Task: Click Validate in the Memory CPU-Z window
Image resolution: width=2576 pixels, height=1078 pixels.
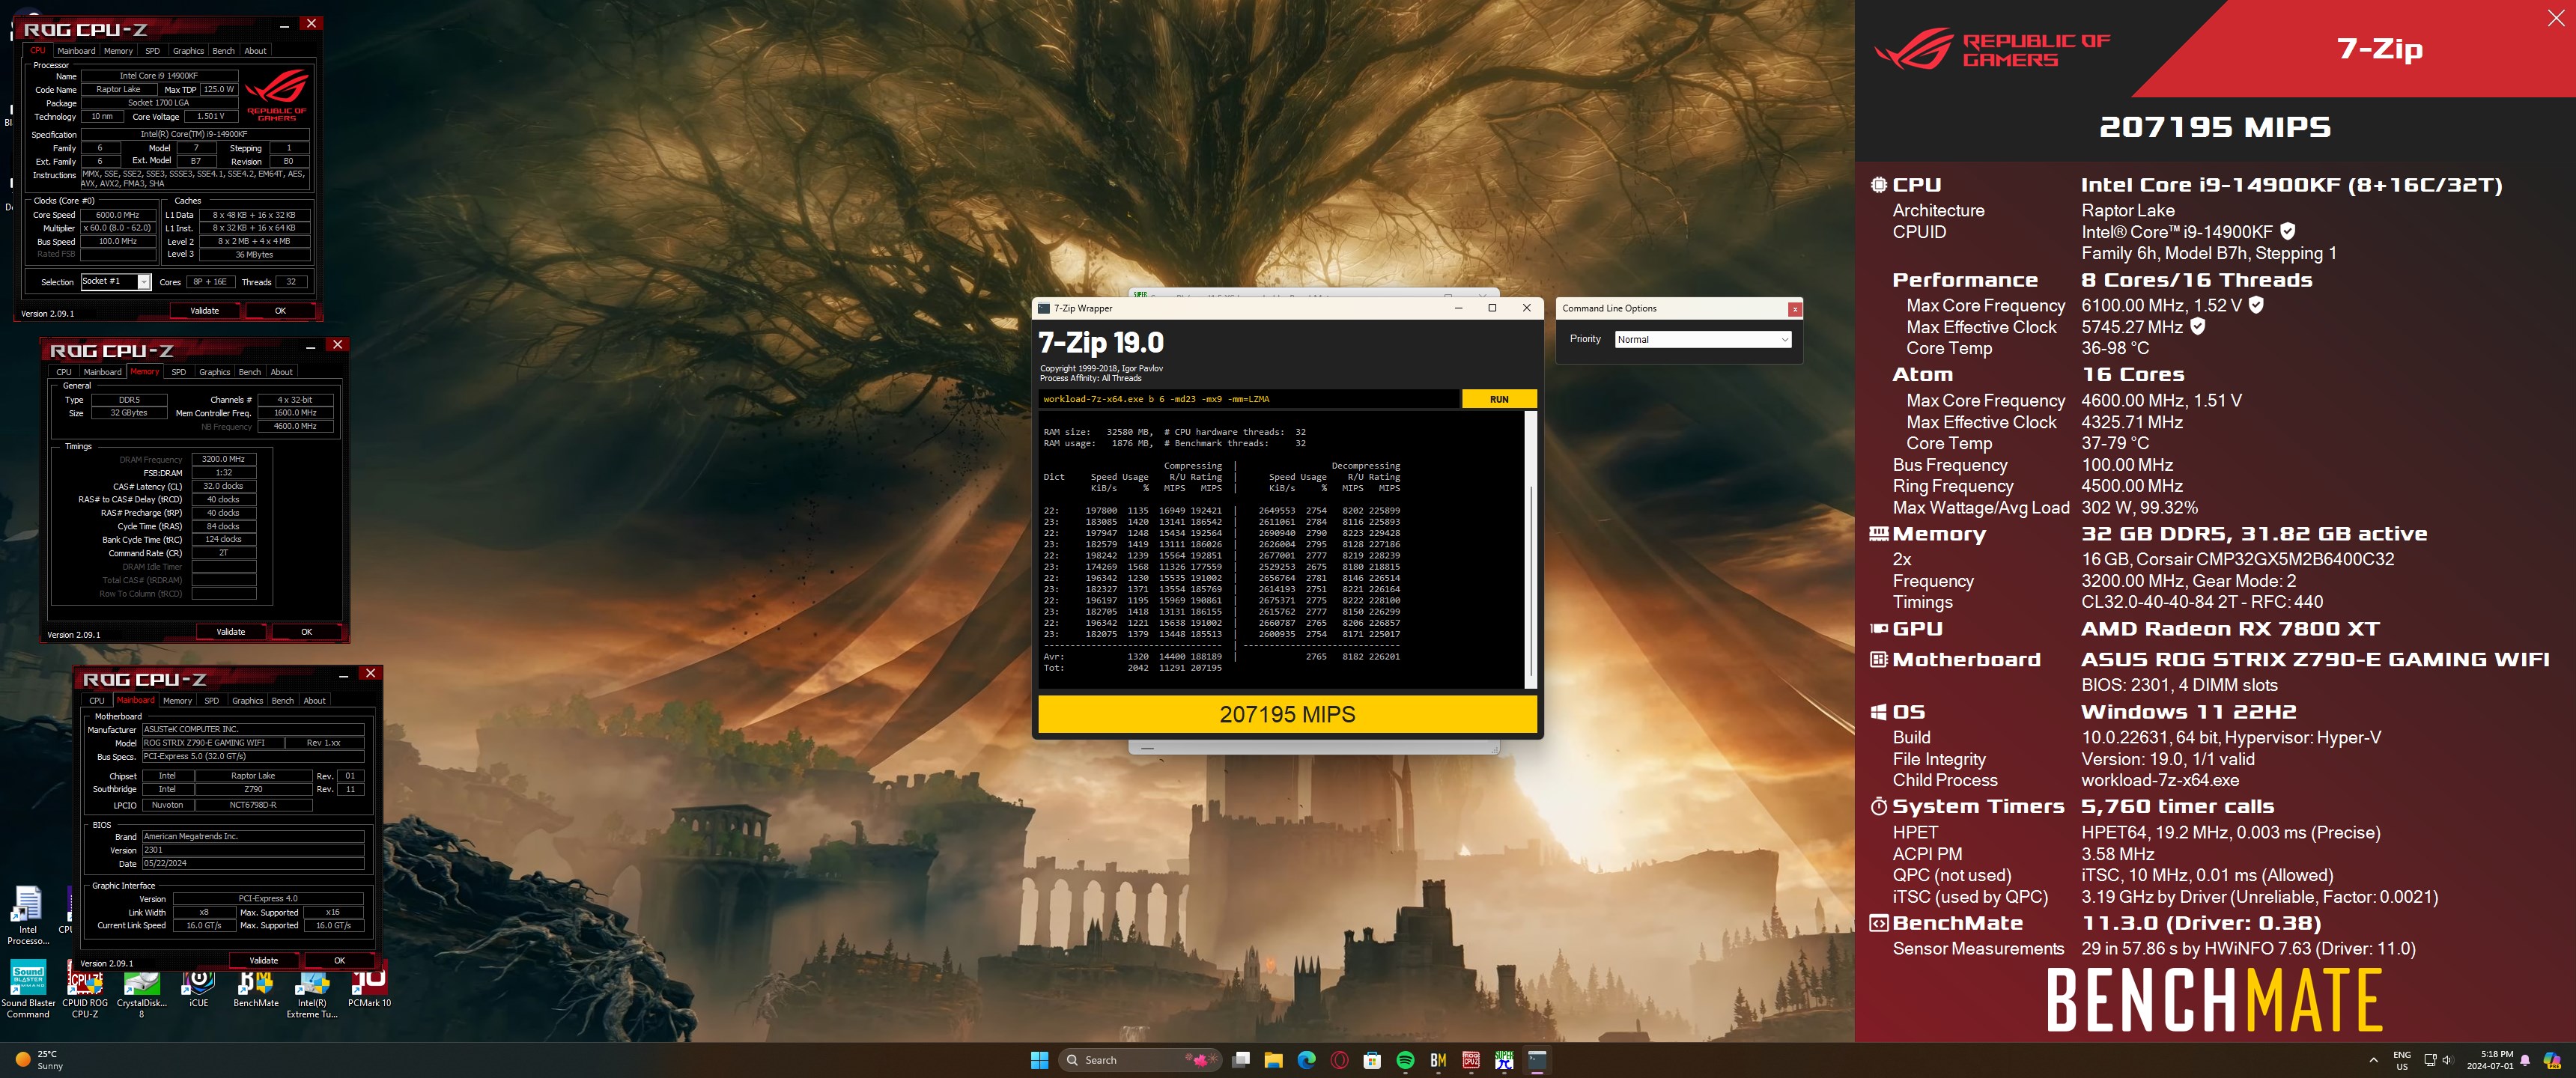Action: [230, 632]
